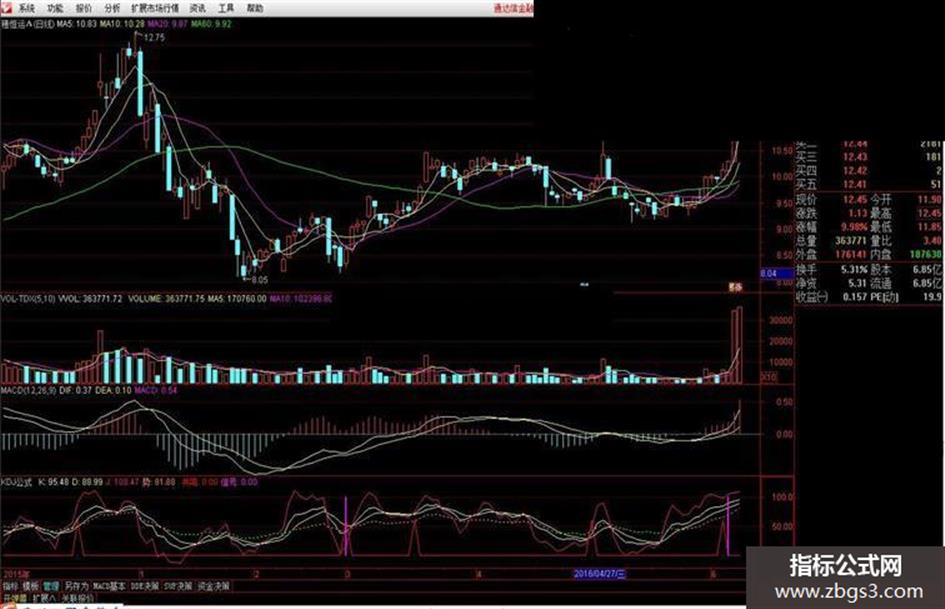Click the 关联报价 tab
This screenshot has height=609, width=945.
[x=78, y=598]
